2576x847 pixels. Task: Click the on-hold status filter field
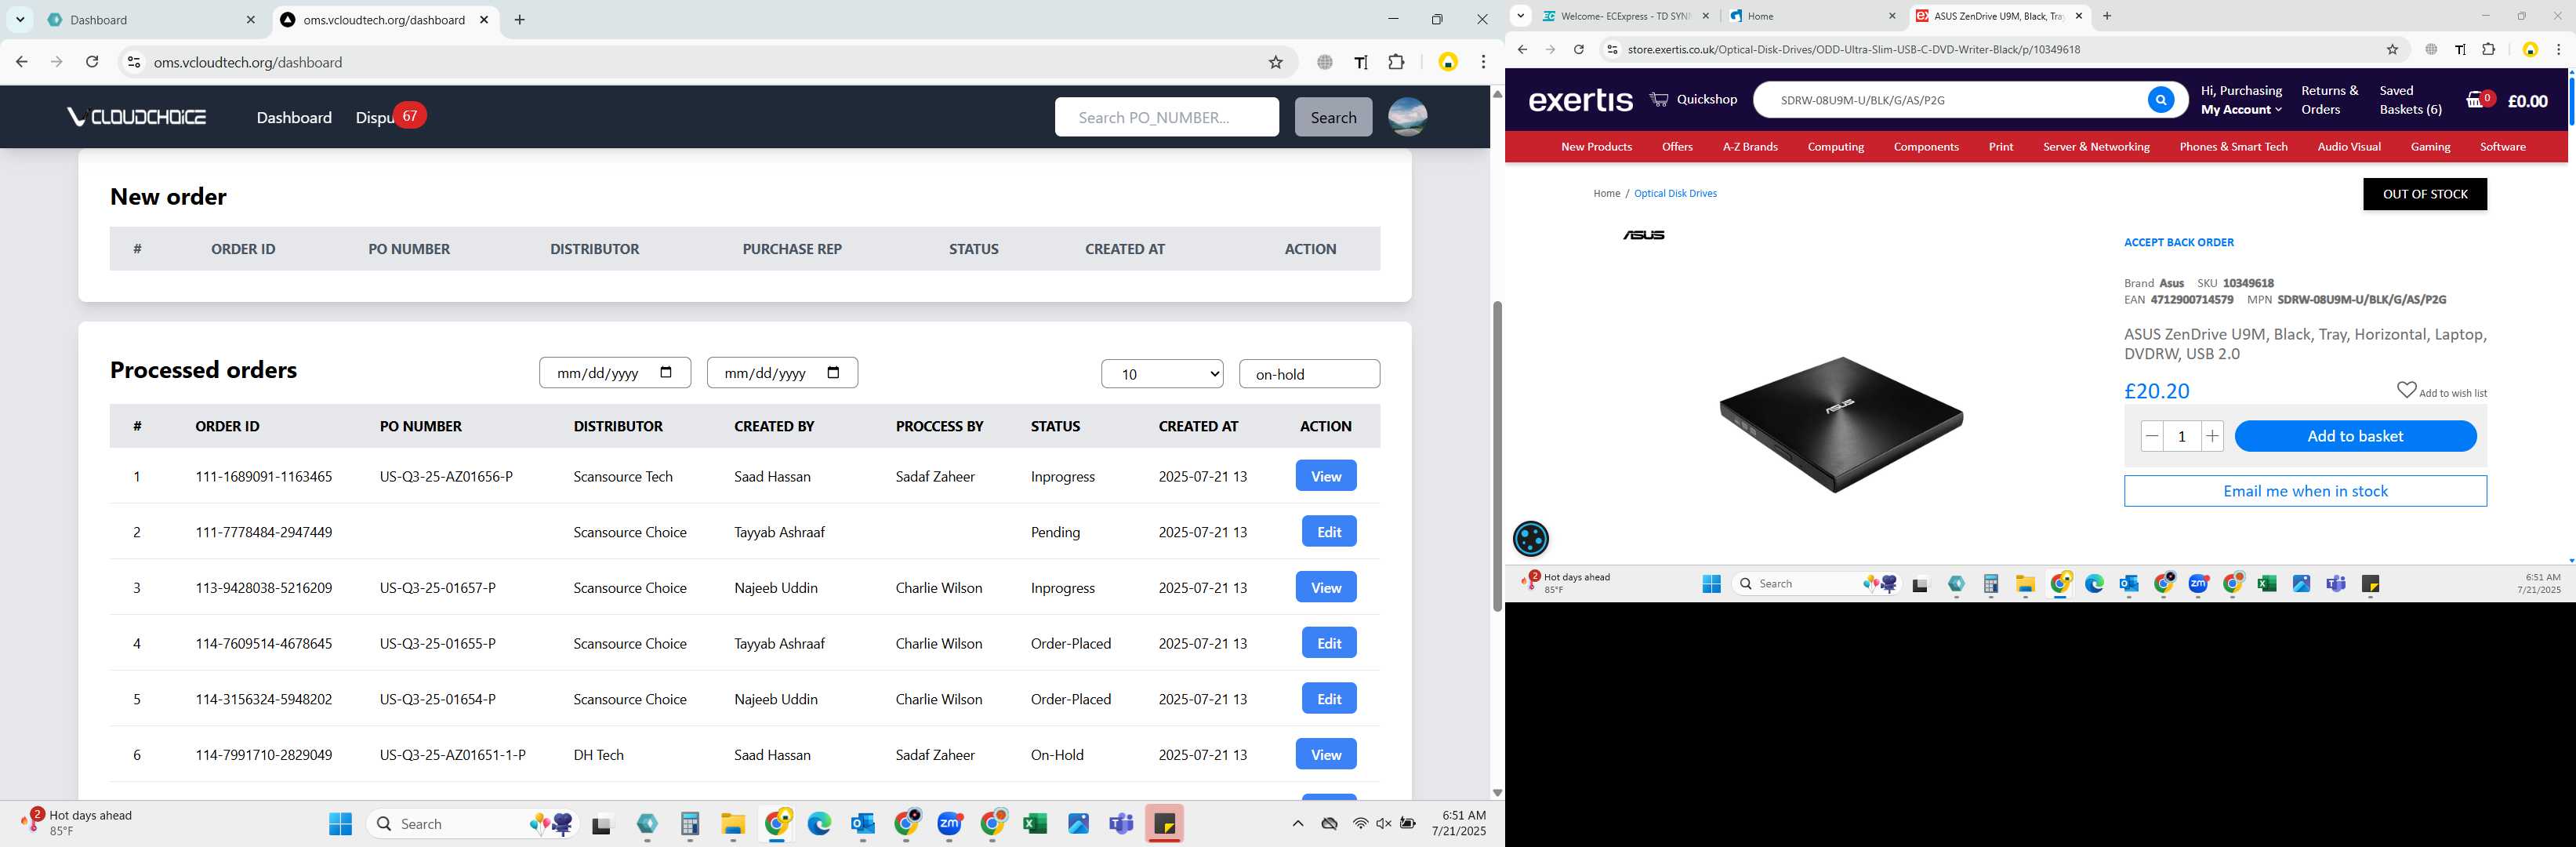click(1309, 374)
